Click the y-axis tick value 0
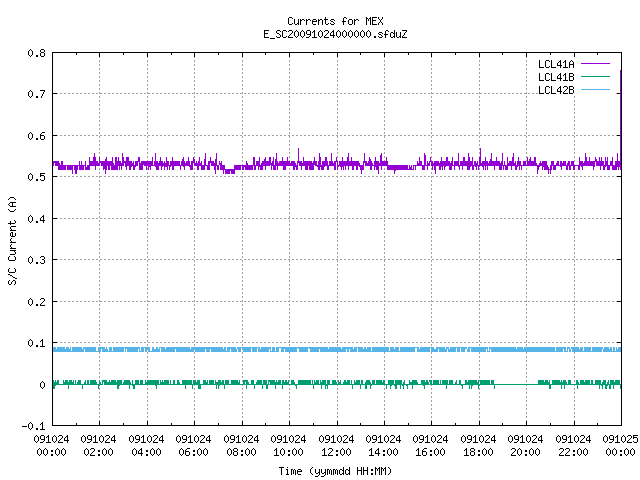Image resolution: width=640 pixels, height=480 pixels. coord(42,384)
